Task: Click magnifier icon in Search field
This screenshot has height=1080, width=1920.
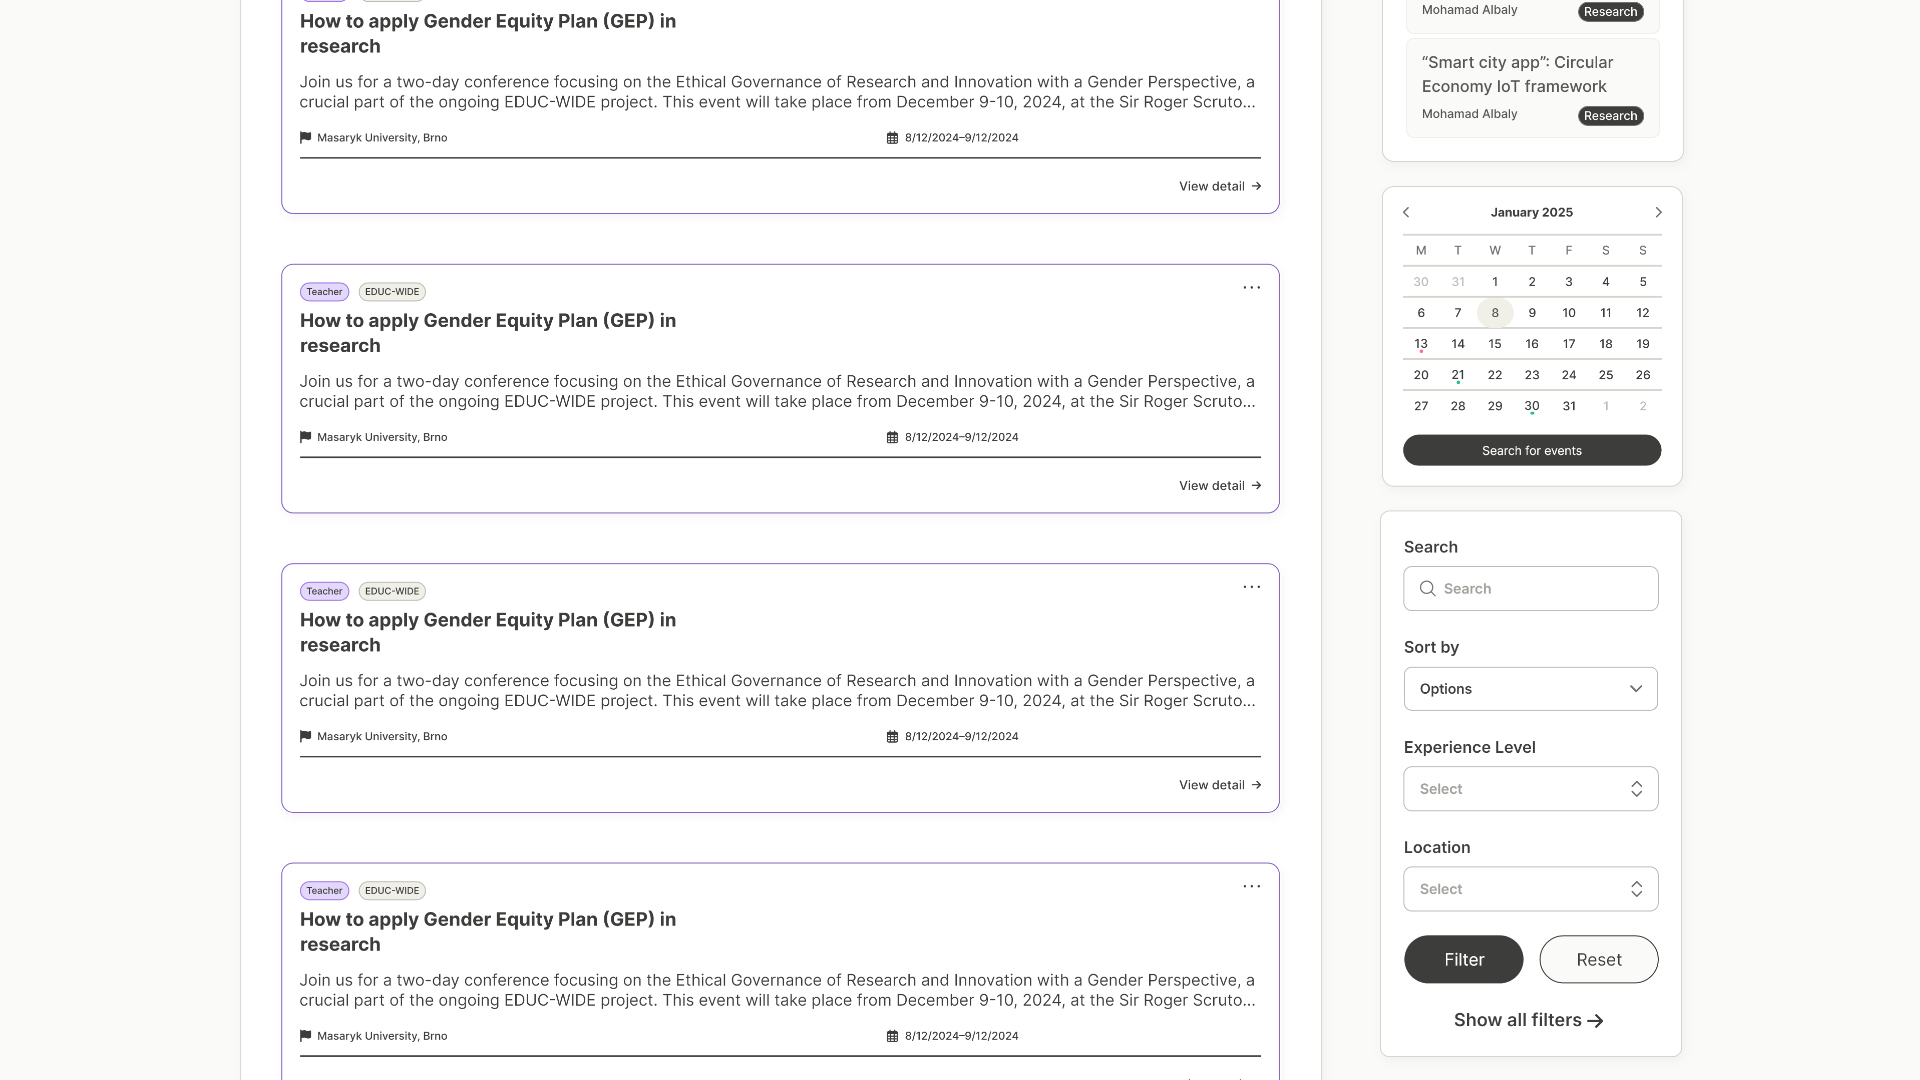Action: pyautogui.click(x=1428, y=589)
